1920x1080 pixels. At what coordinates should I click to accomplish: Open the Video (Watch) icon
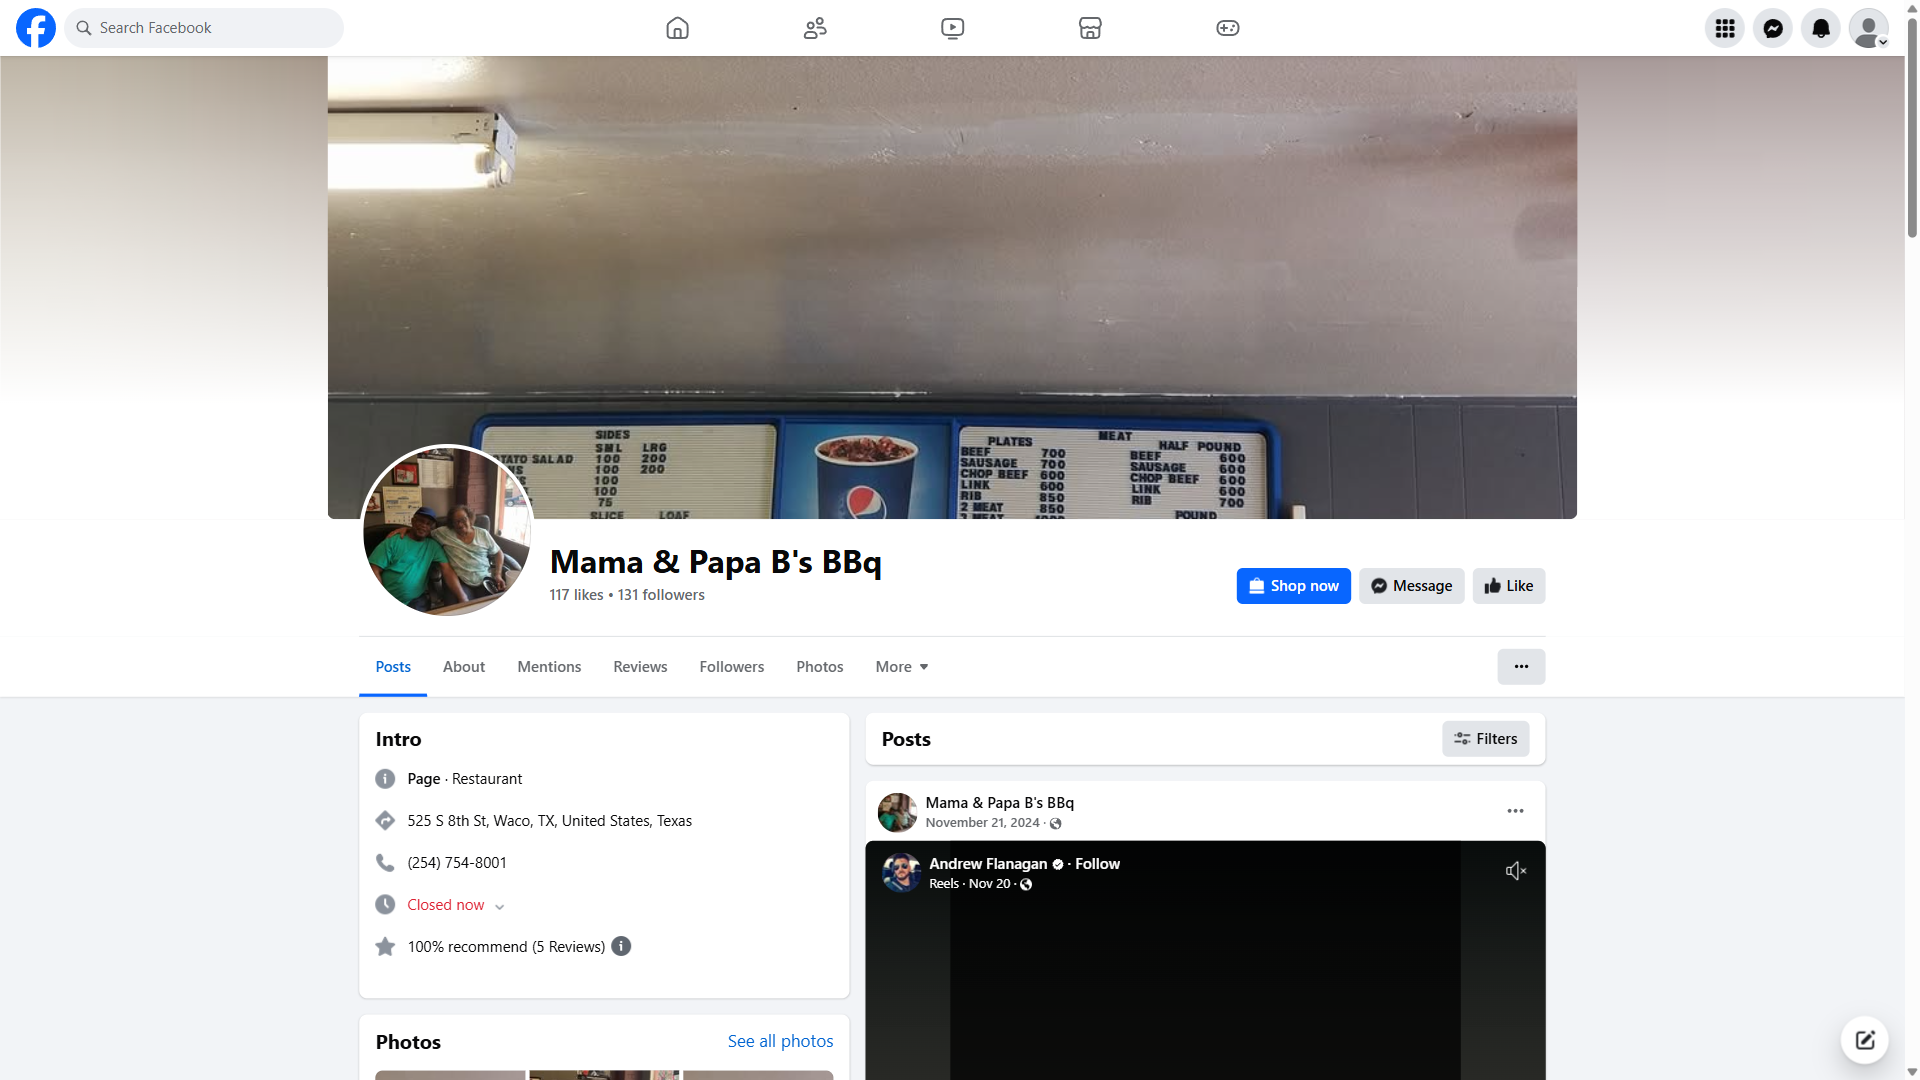click(x=952, y=28)
